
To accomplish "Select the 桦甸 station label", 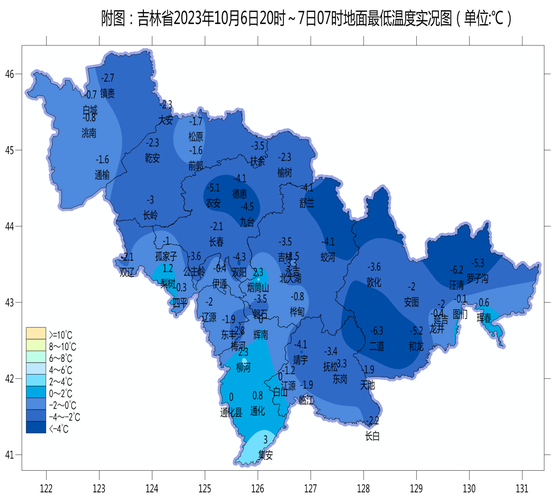I will 297,311.
